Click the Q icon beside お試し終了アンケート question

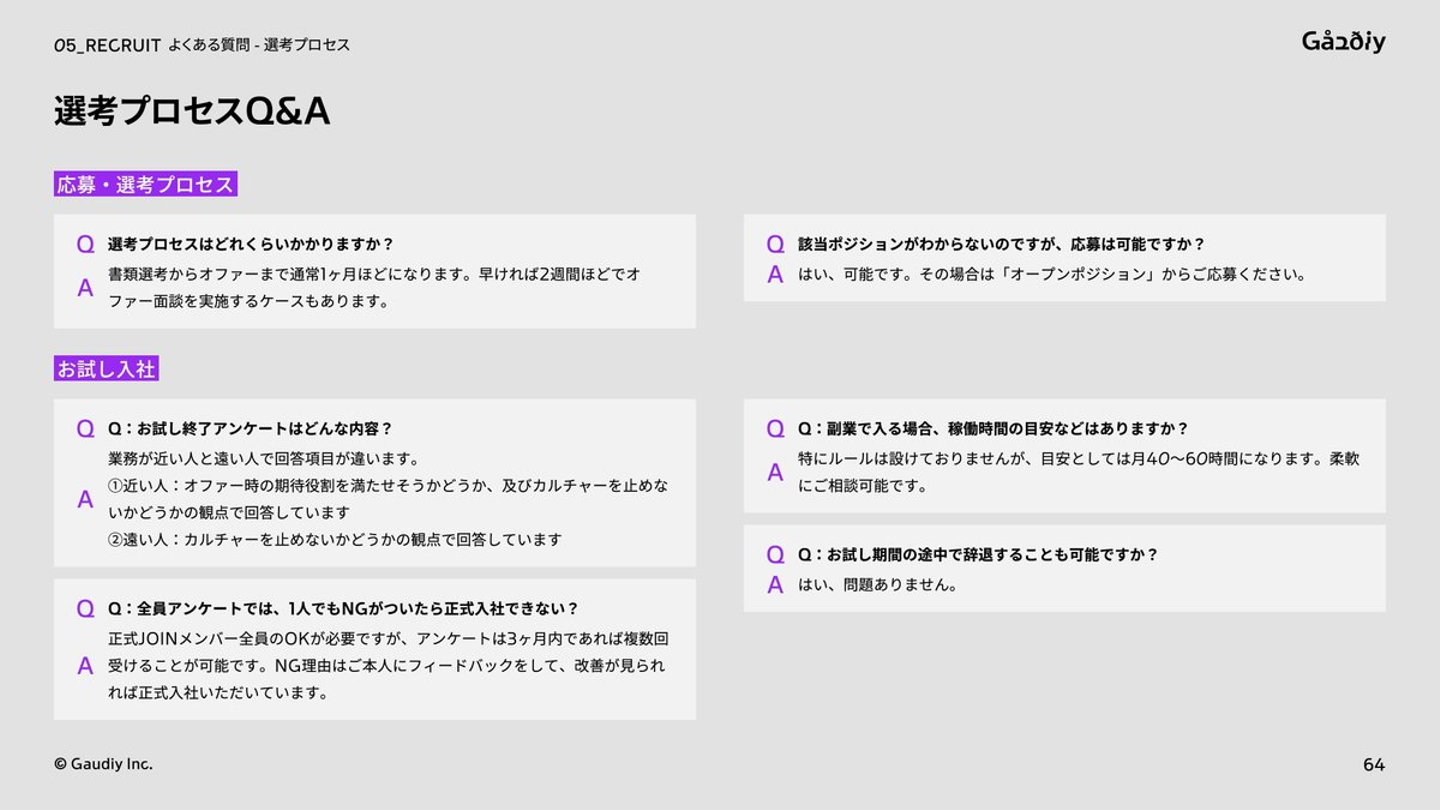click(x=86, y=429)
